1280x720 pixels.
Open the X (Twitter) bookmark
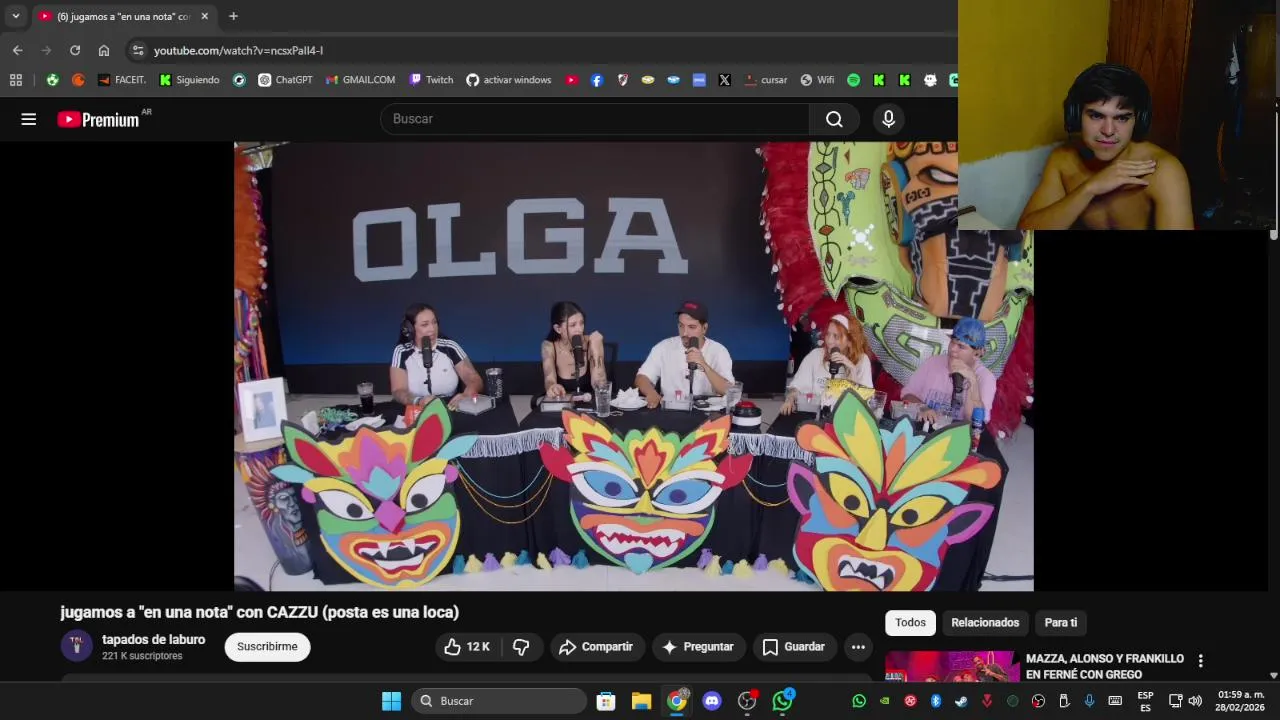coord(724,80)
